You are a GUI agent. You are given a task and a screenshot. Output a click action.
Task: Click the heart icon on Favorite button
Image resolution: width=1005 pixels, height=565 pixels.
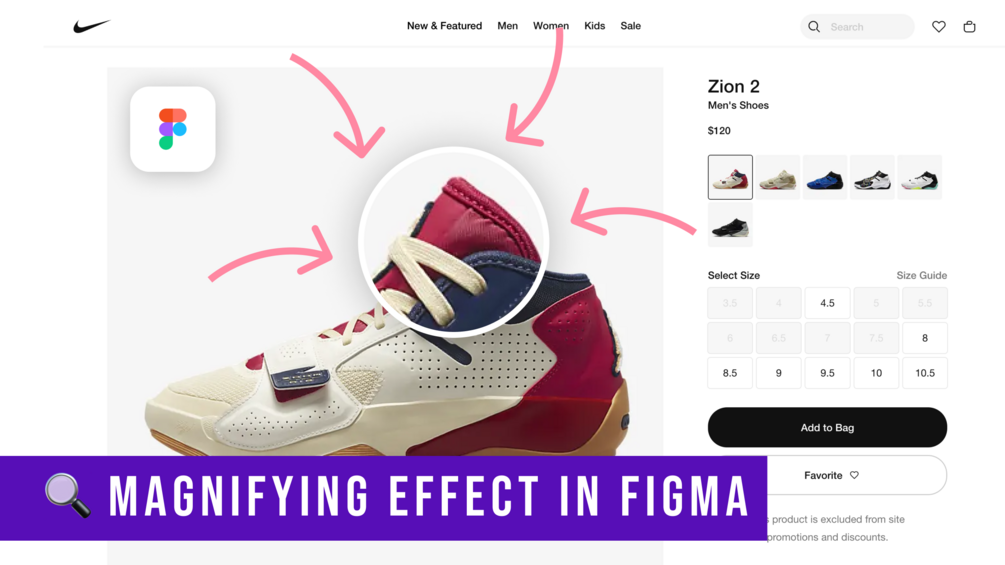click(854, 475)
